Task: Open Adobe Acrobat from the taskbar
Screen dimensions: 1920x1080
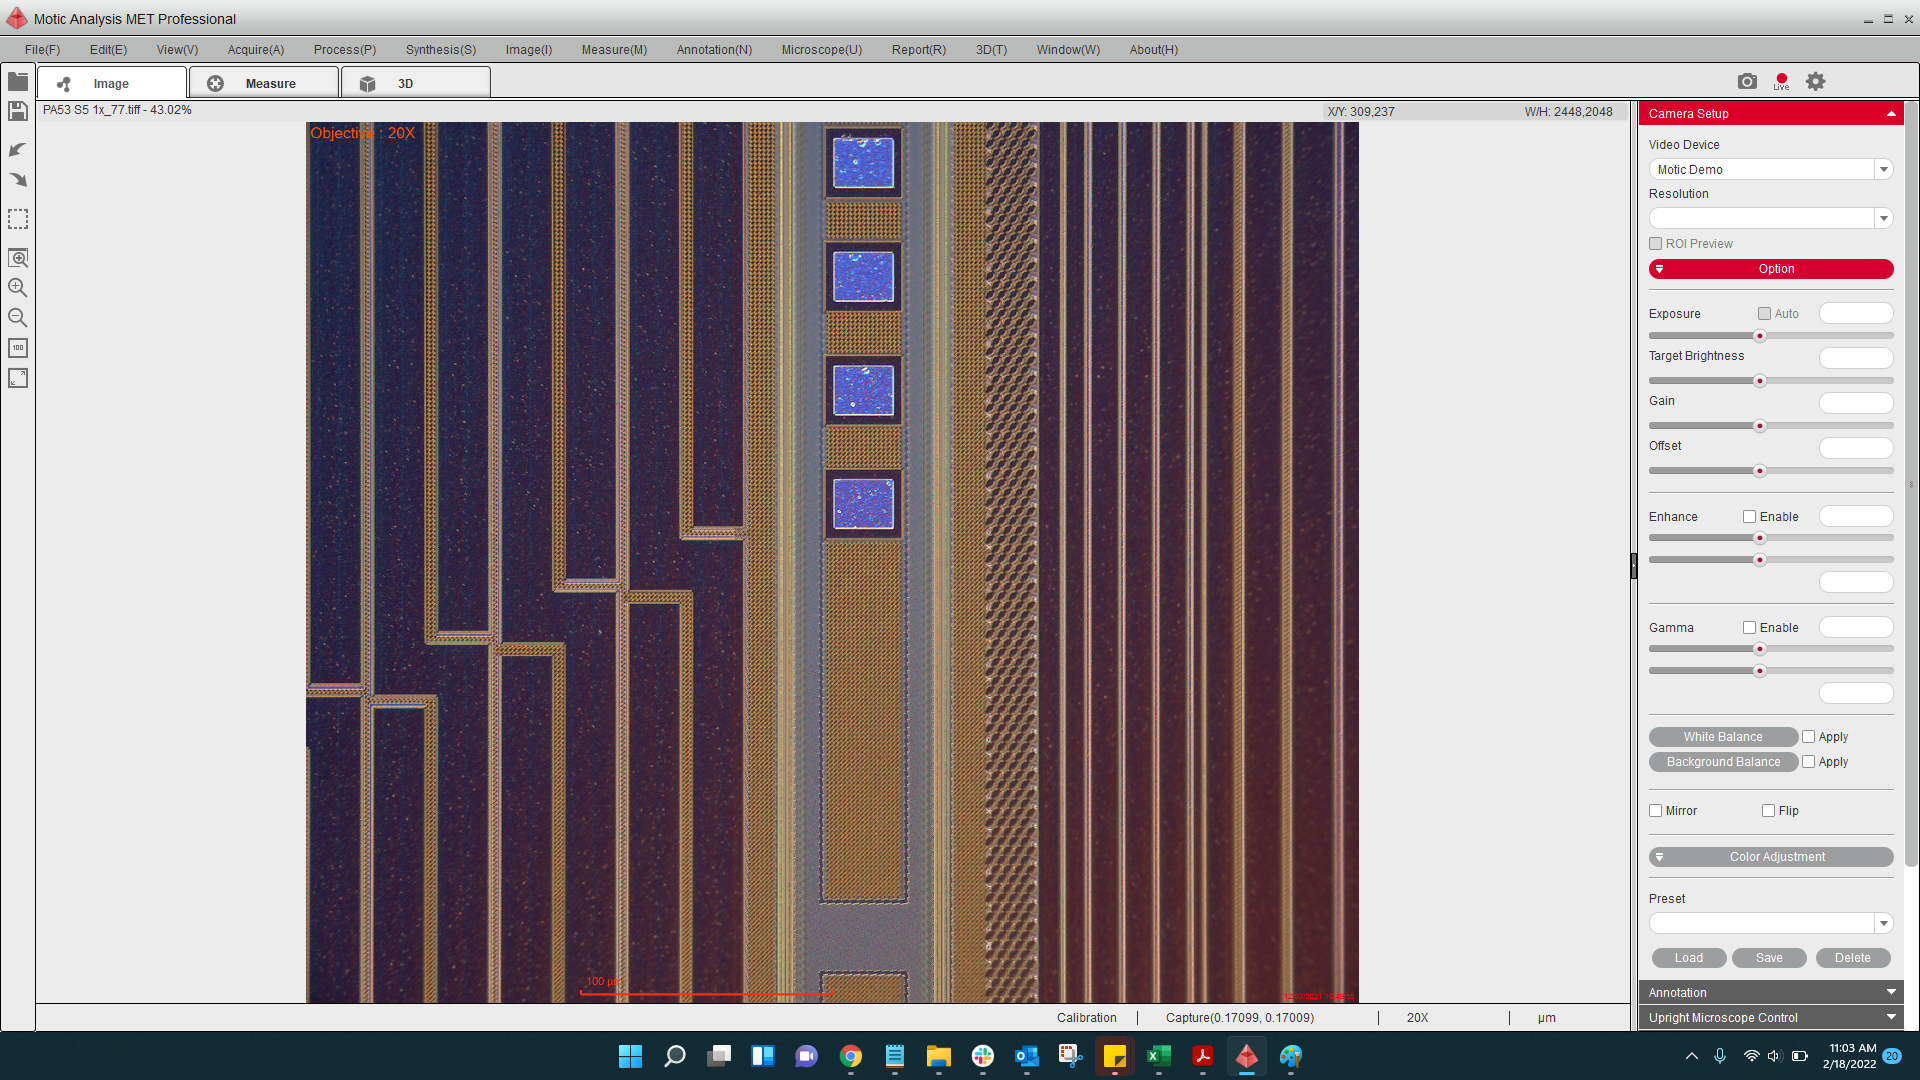Action: pyautogui.click(x=1202, y=1056)
